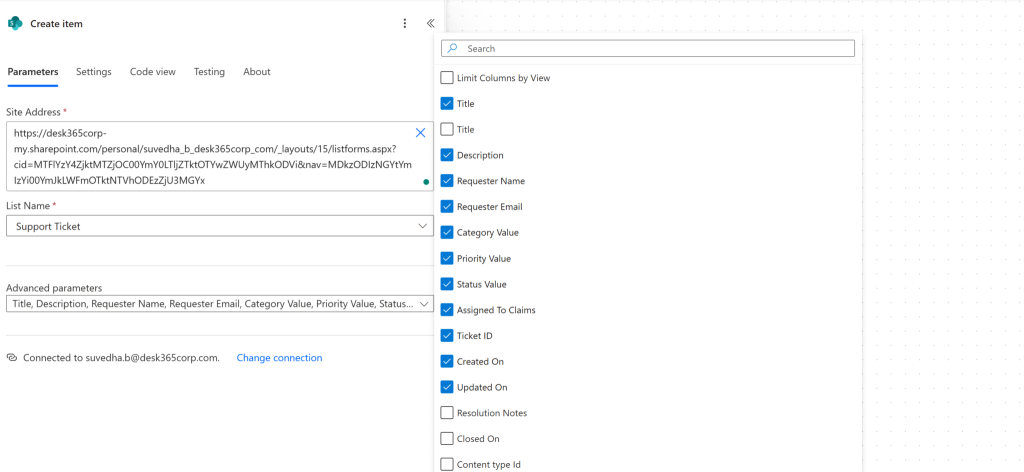Enable the Resolution Notes checkbox
Image resolution: width=1024 pixels, height=472 pixels.
pos(447,413)
